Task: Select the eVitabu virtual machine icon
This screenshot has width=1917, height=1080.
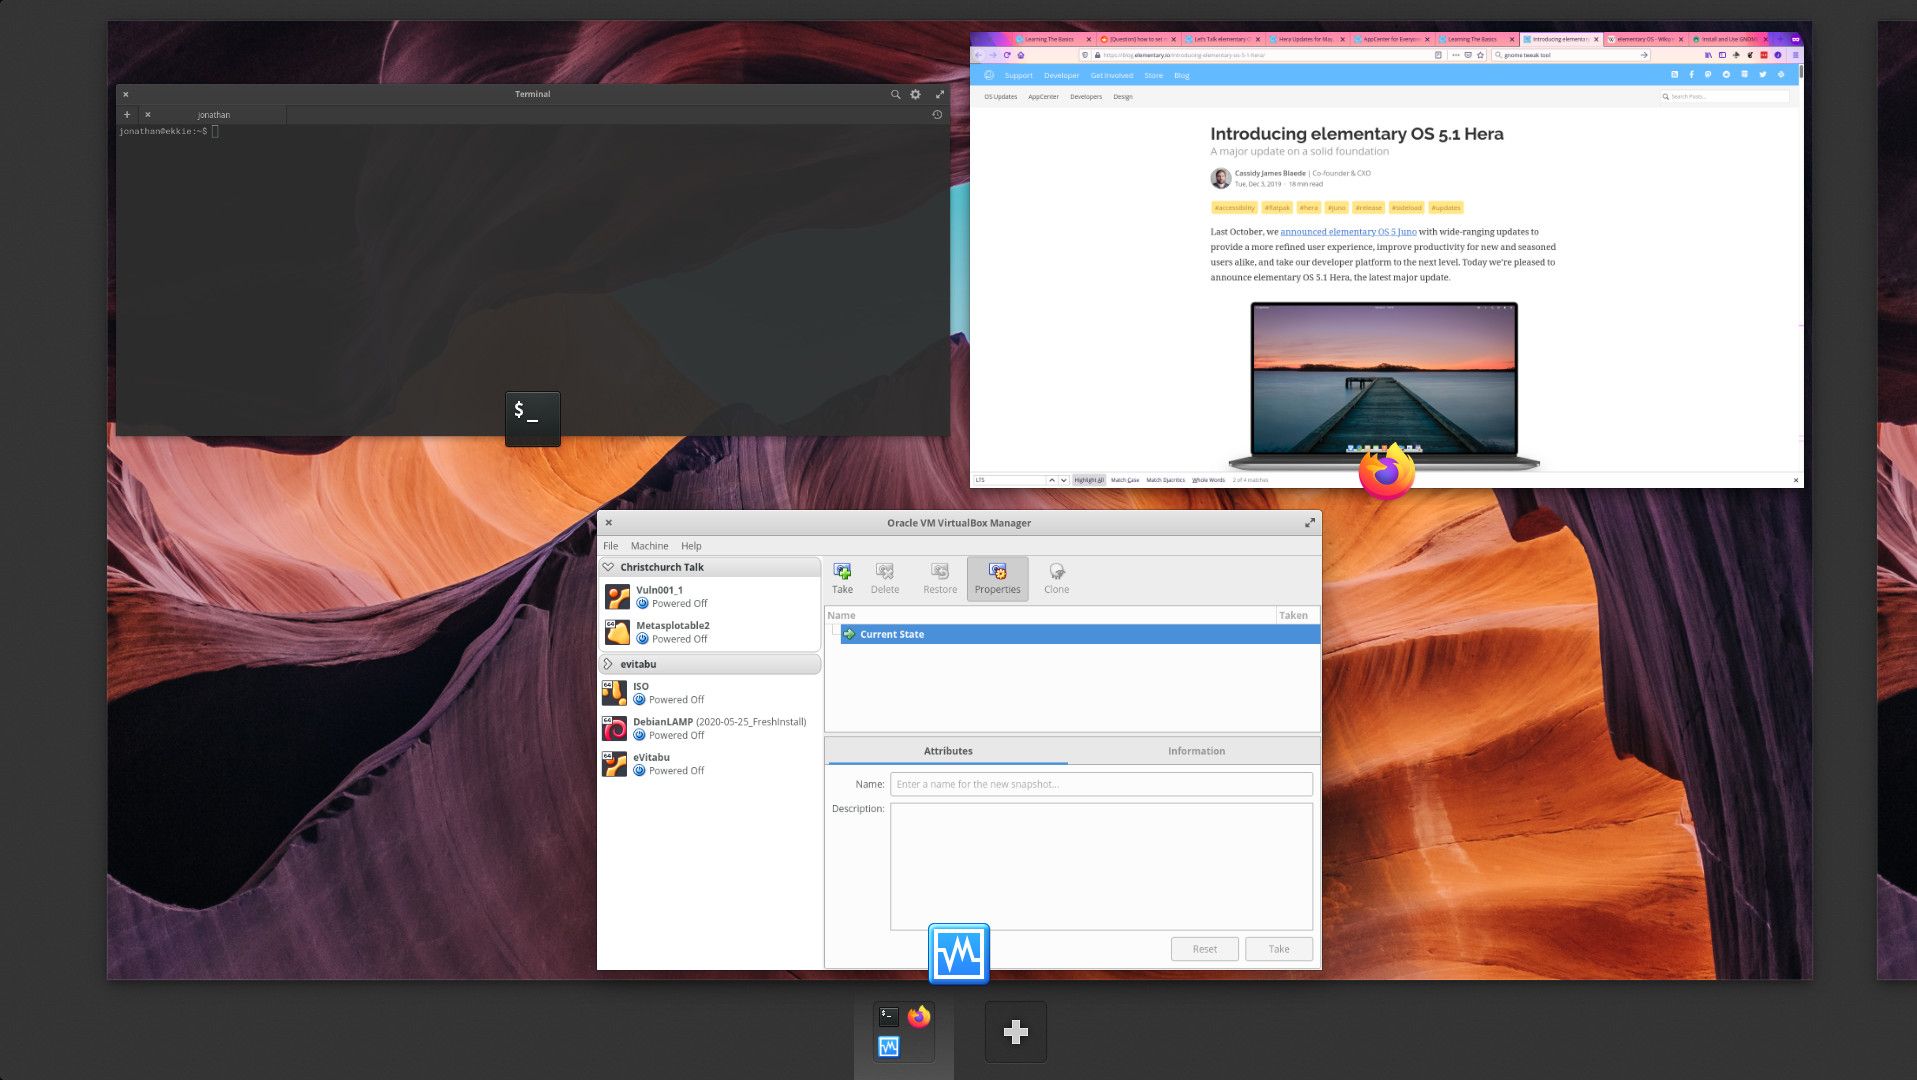Action: coord(614,764)
